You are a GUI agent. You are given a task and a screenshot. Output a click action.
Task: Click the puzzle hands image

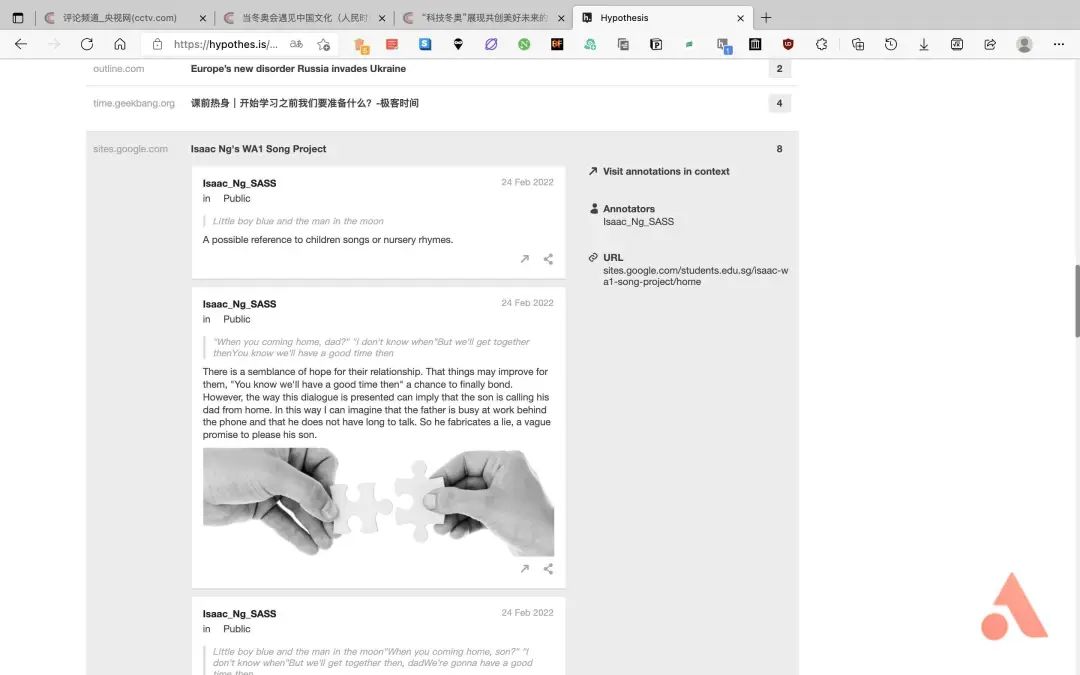point(378,502)
